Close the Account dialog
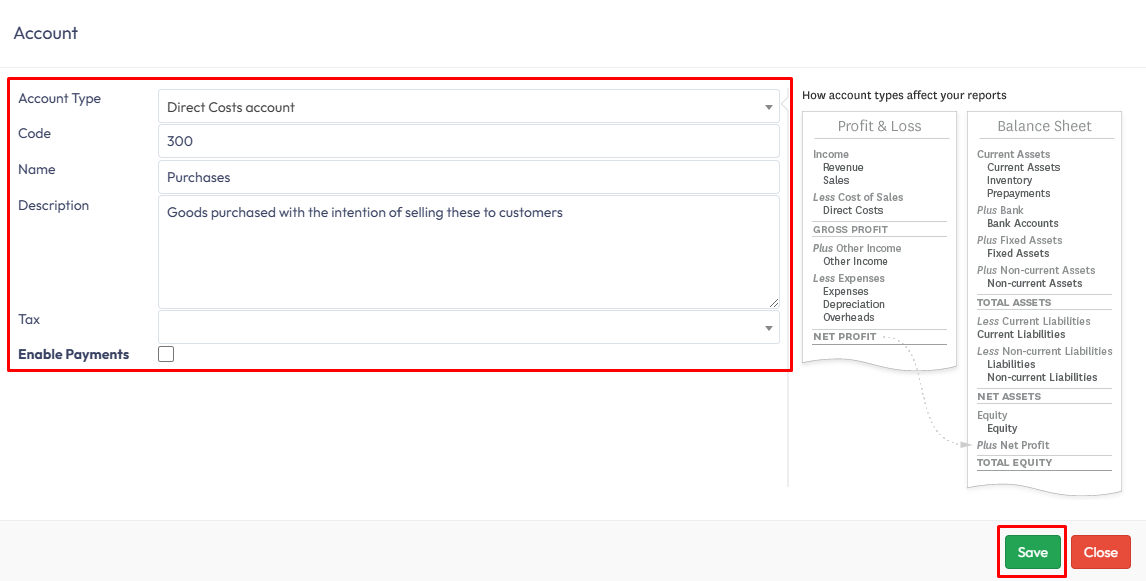This screenshot has height=581, width=1146. click(x=1101, y=552)
